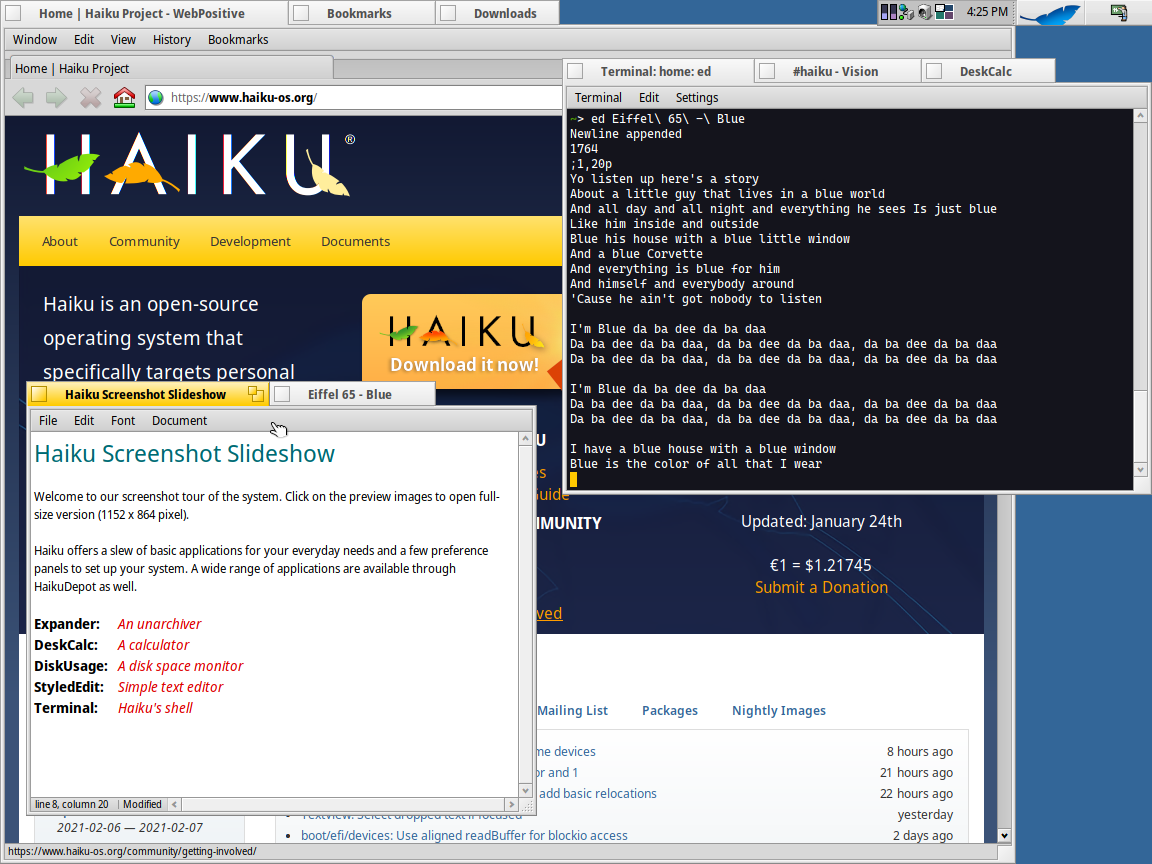
Task: Go back with WebPositive back arrow
Action: coord(24,98)
